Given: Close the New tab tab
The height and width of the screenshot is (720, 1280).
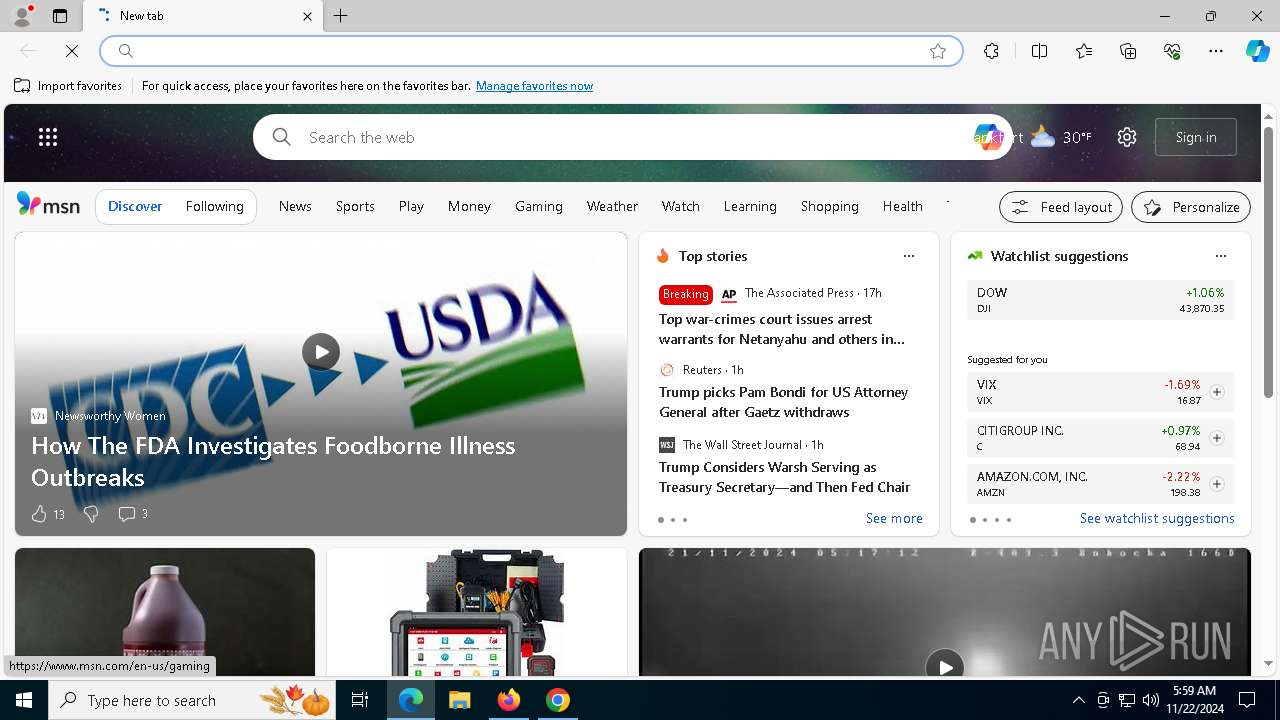Looking at the screenshot, I should click(307, 16).
